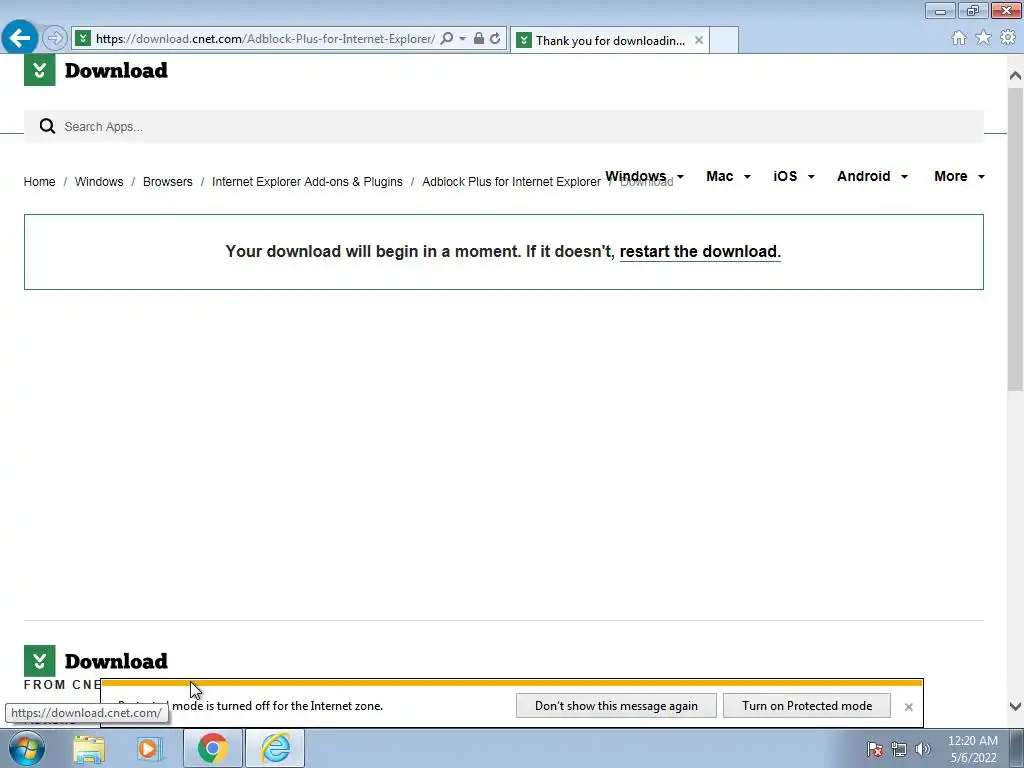Screen dimensions: 1024x768
Task: Open the address bar autocomplete dropdown arrow
Action: click(x=462, y=39)
